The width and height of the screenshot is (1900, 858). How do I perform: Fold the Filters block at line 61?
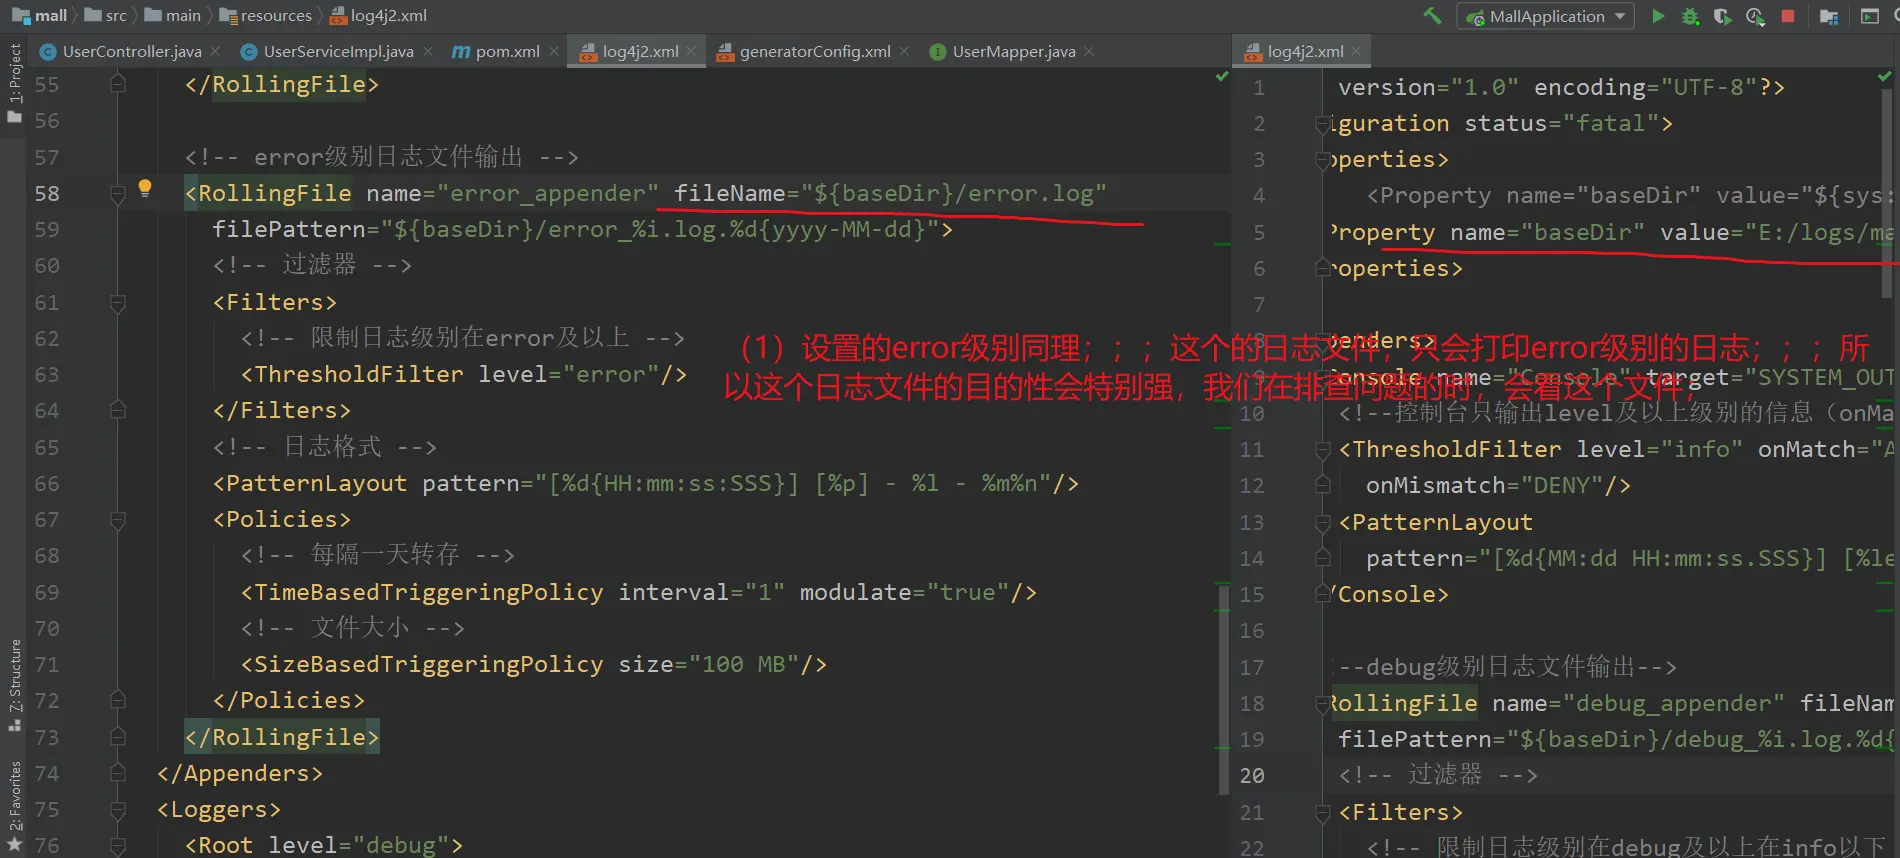[x=118, y=302]
